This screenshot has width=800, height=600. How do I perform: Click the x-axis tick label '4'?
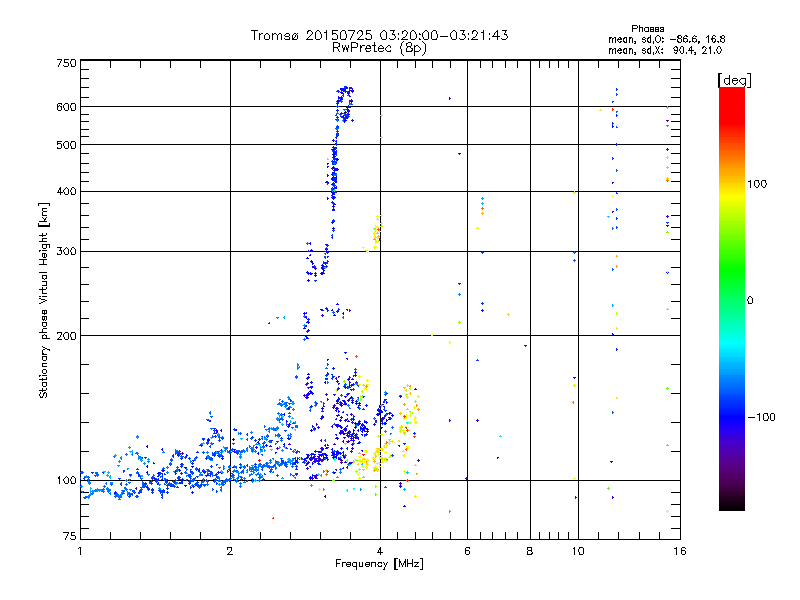point(380,551)
